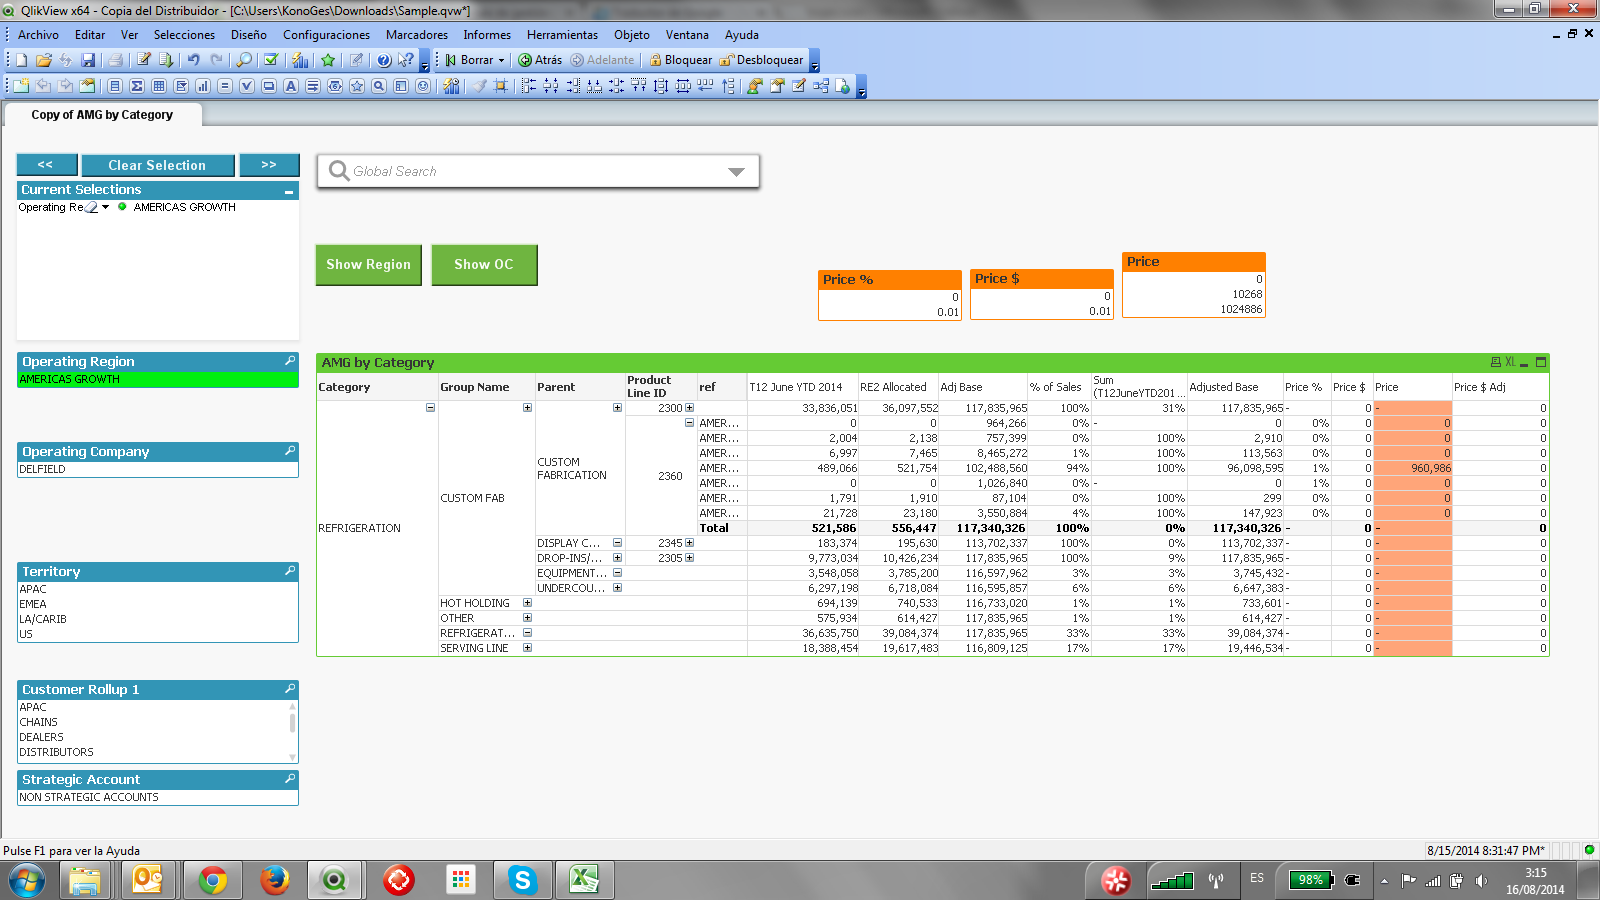Image resolution: width=1600 pixels, height=900 pixels.
Task: Click XL export icon on AMG chart
Action: pyautogui.click(x=1510, y=362)
